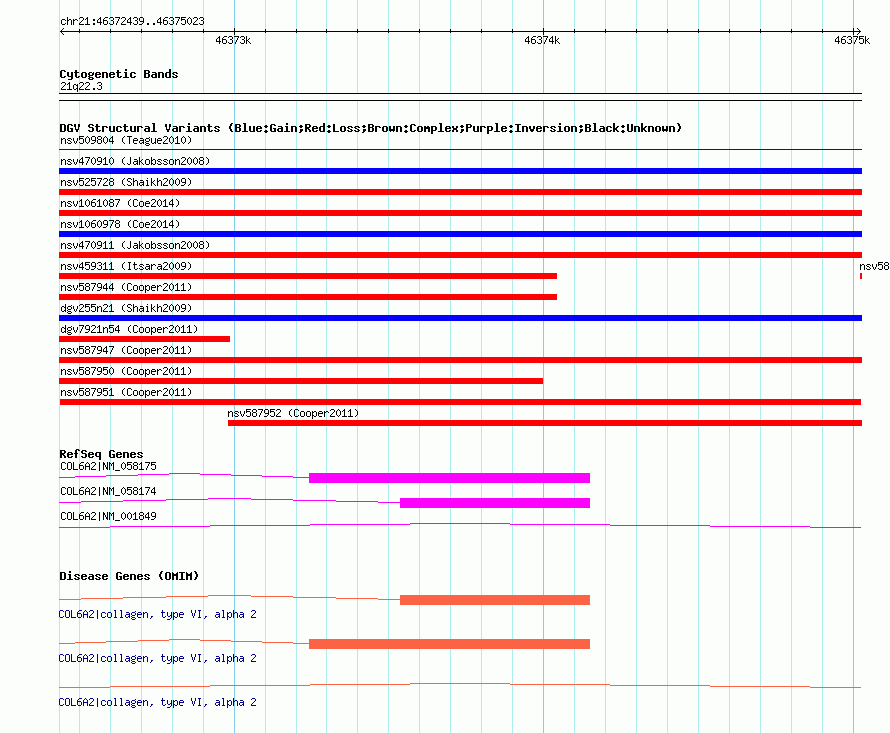The width and height of the screenshot is (890, 733).
Task: Select the Disease Genes (OMIM) track title
Action: 129,576
